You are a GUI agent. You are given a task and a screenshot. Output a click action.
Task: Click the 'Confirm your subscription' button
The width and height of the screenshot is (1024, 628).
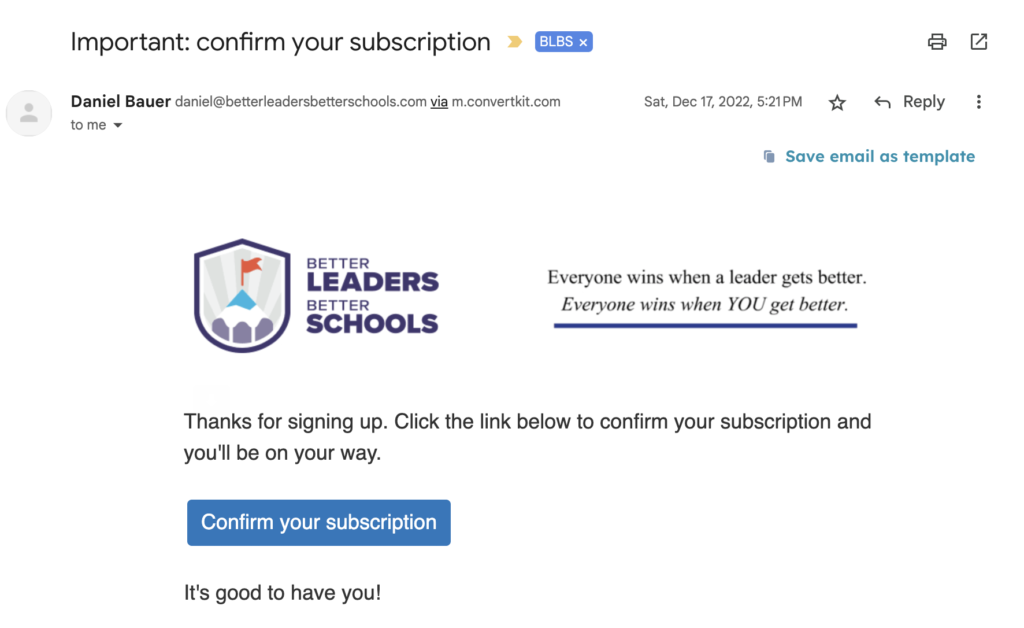[x=319, y=522]
